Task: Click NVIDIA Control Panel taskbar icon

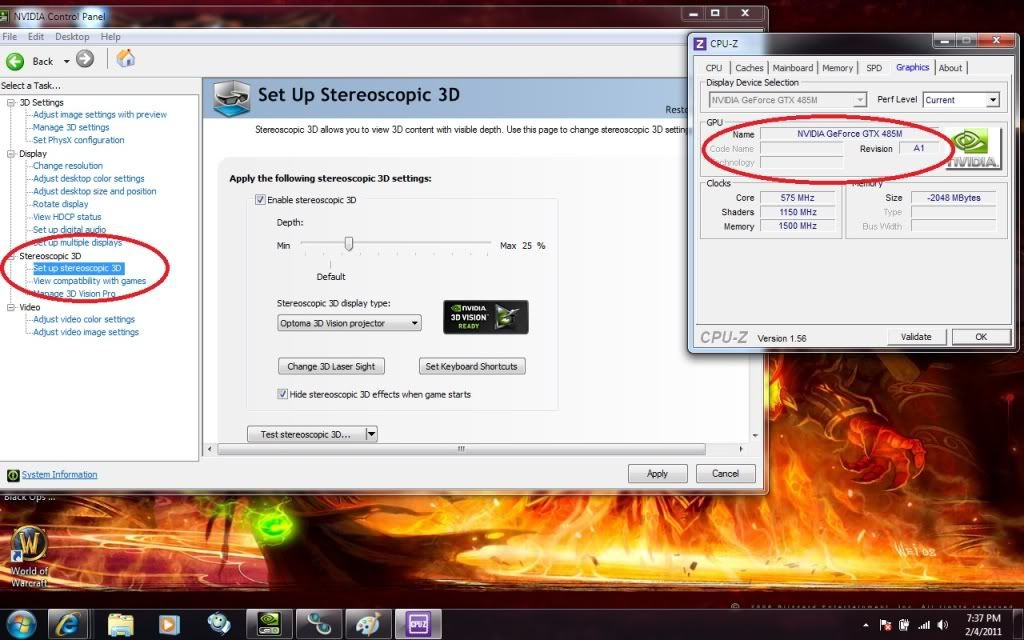Action: pyautogui.click(x=269, y=624)
